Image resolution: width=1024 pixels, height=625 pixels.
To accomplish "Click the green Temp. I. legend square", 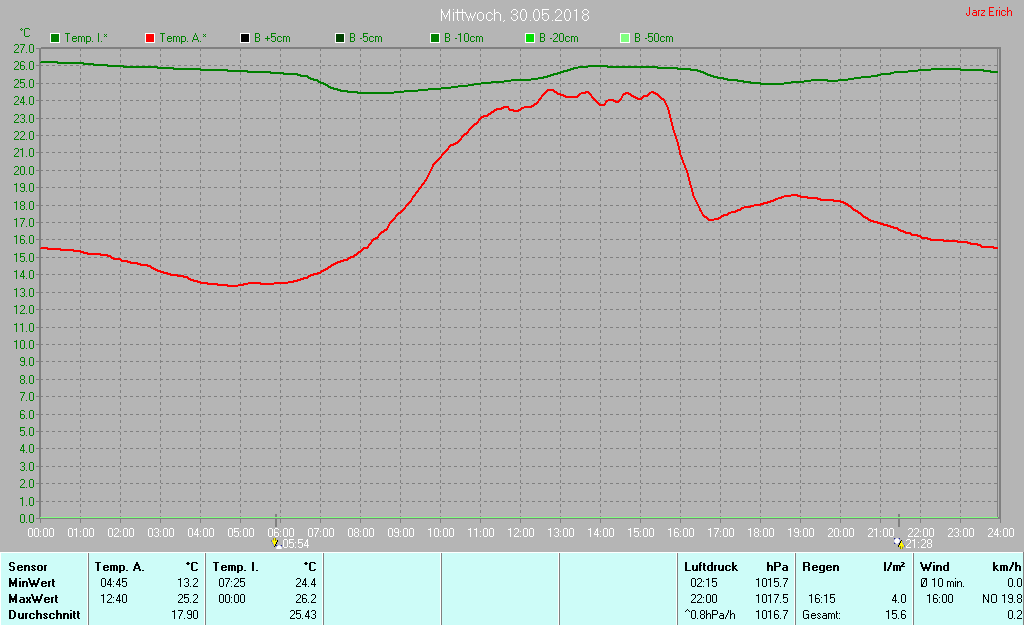I will point(55,38).
